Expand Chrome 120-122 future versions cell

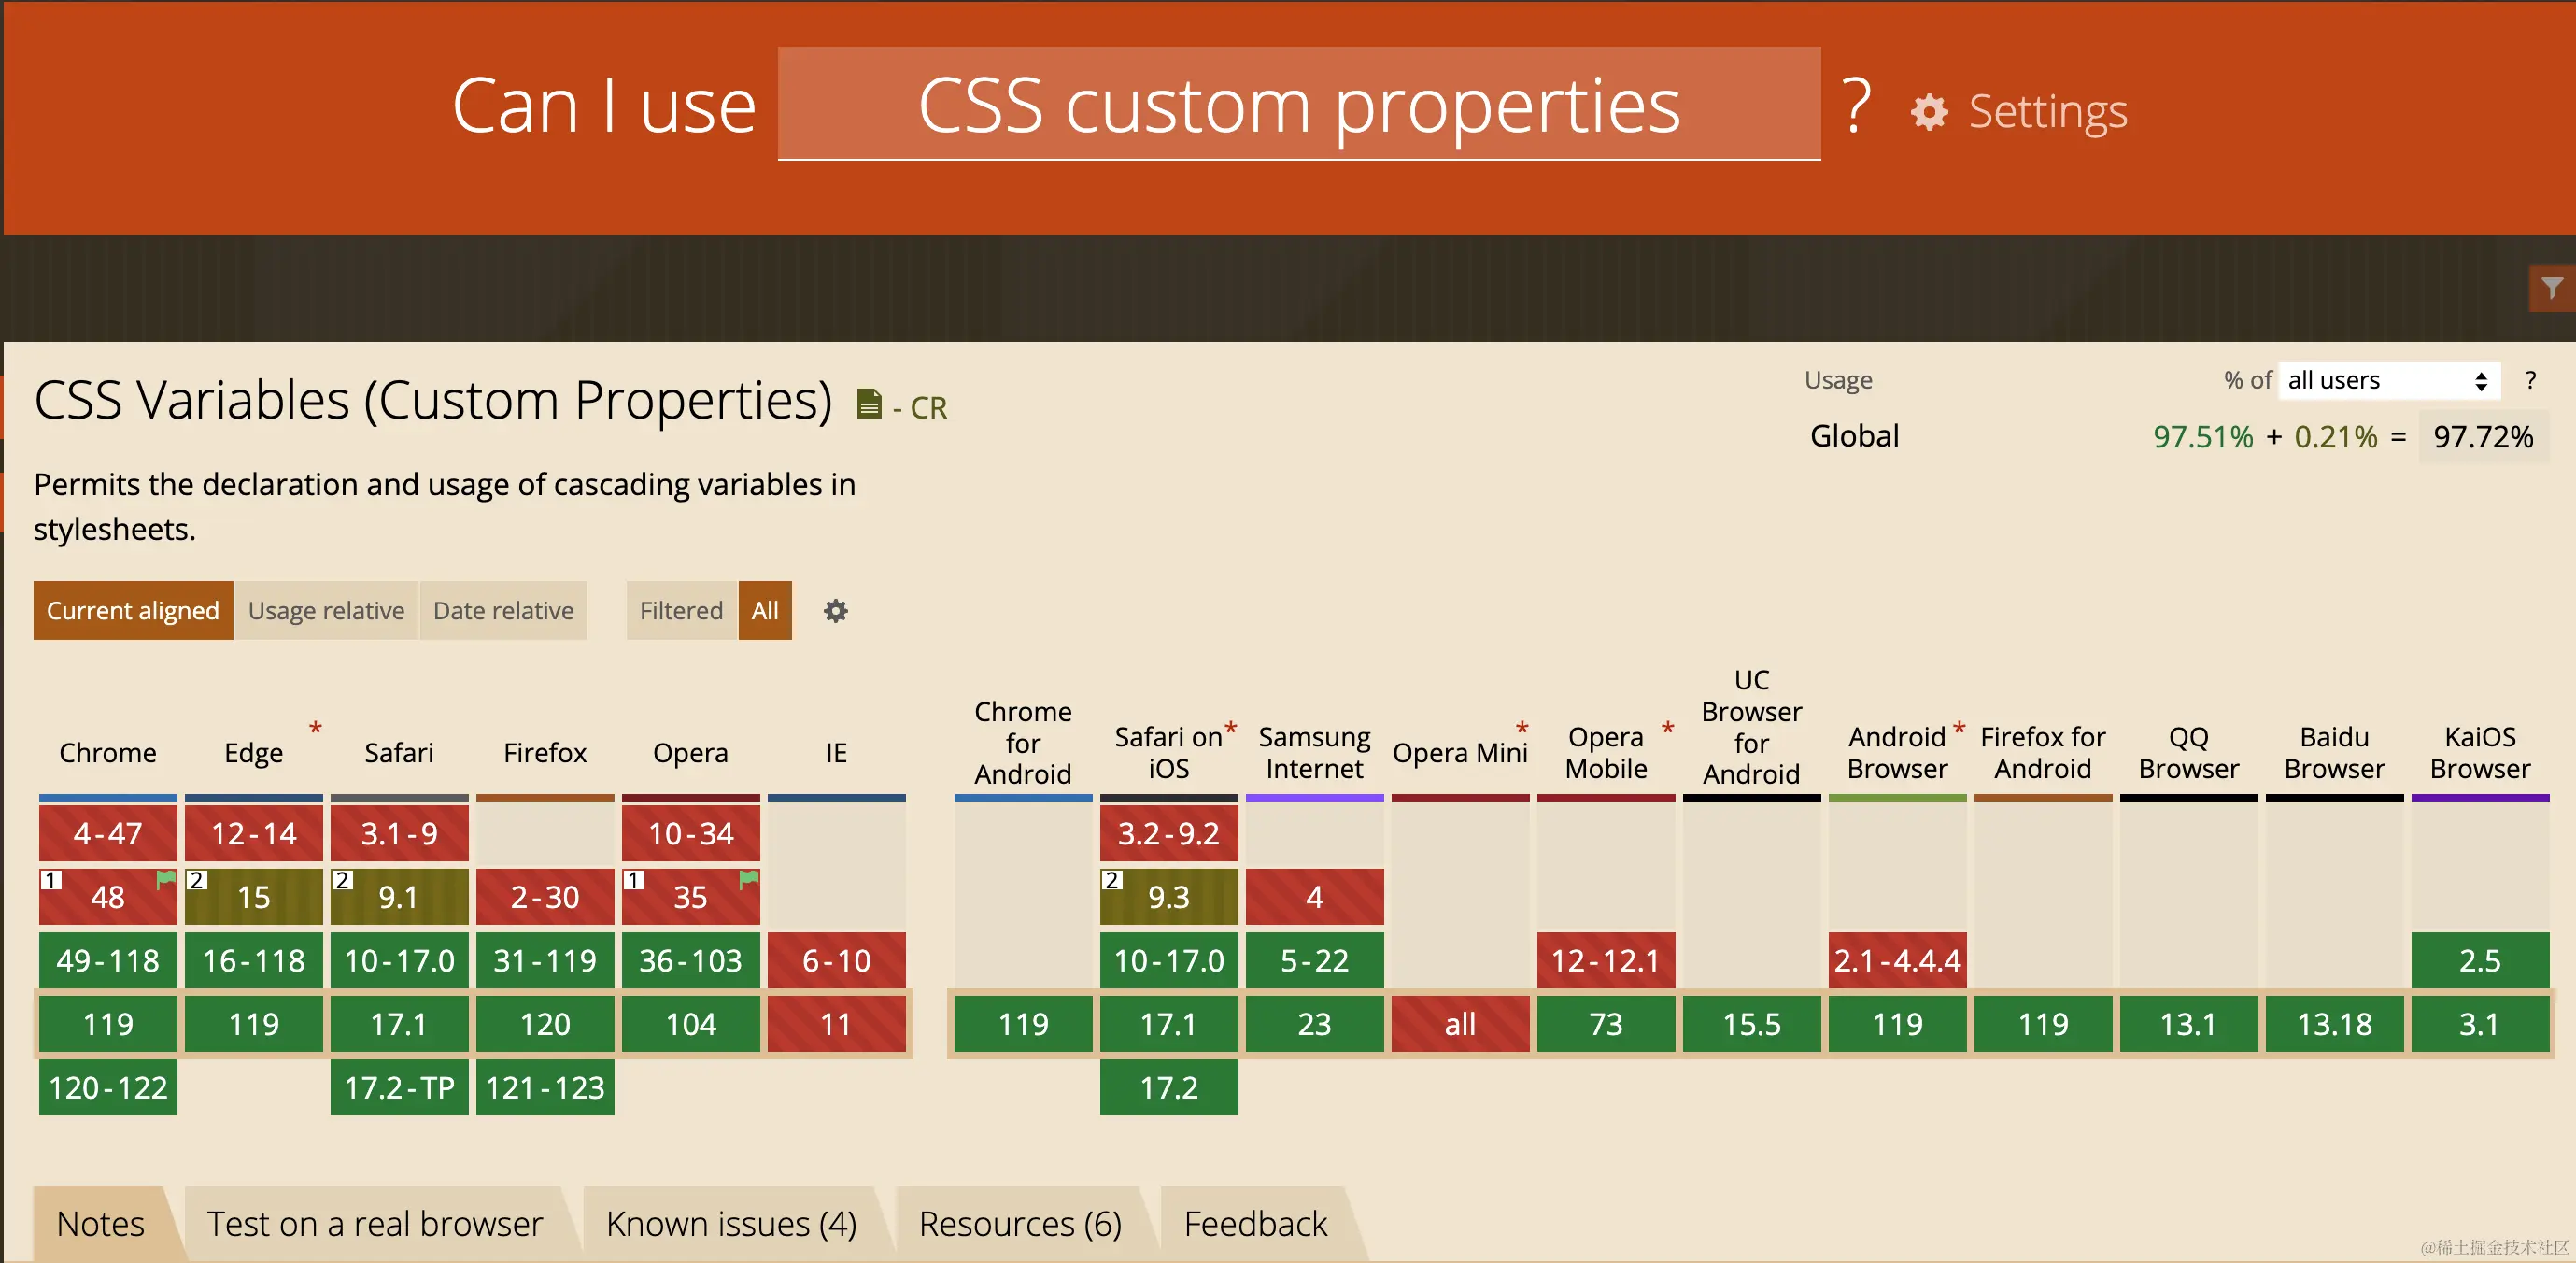[x=108, y=1087]
